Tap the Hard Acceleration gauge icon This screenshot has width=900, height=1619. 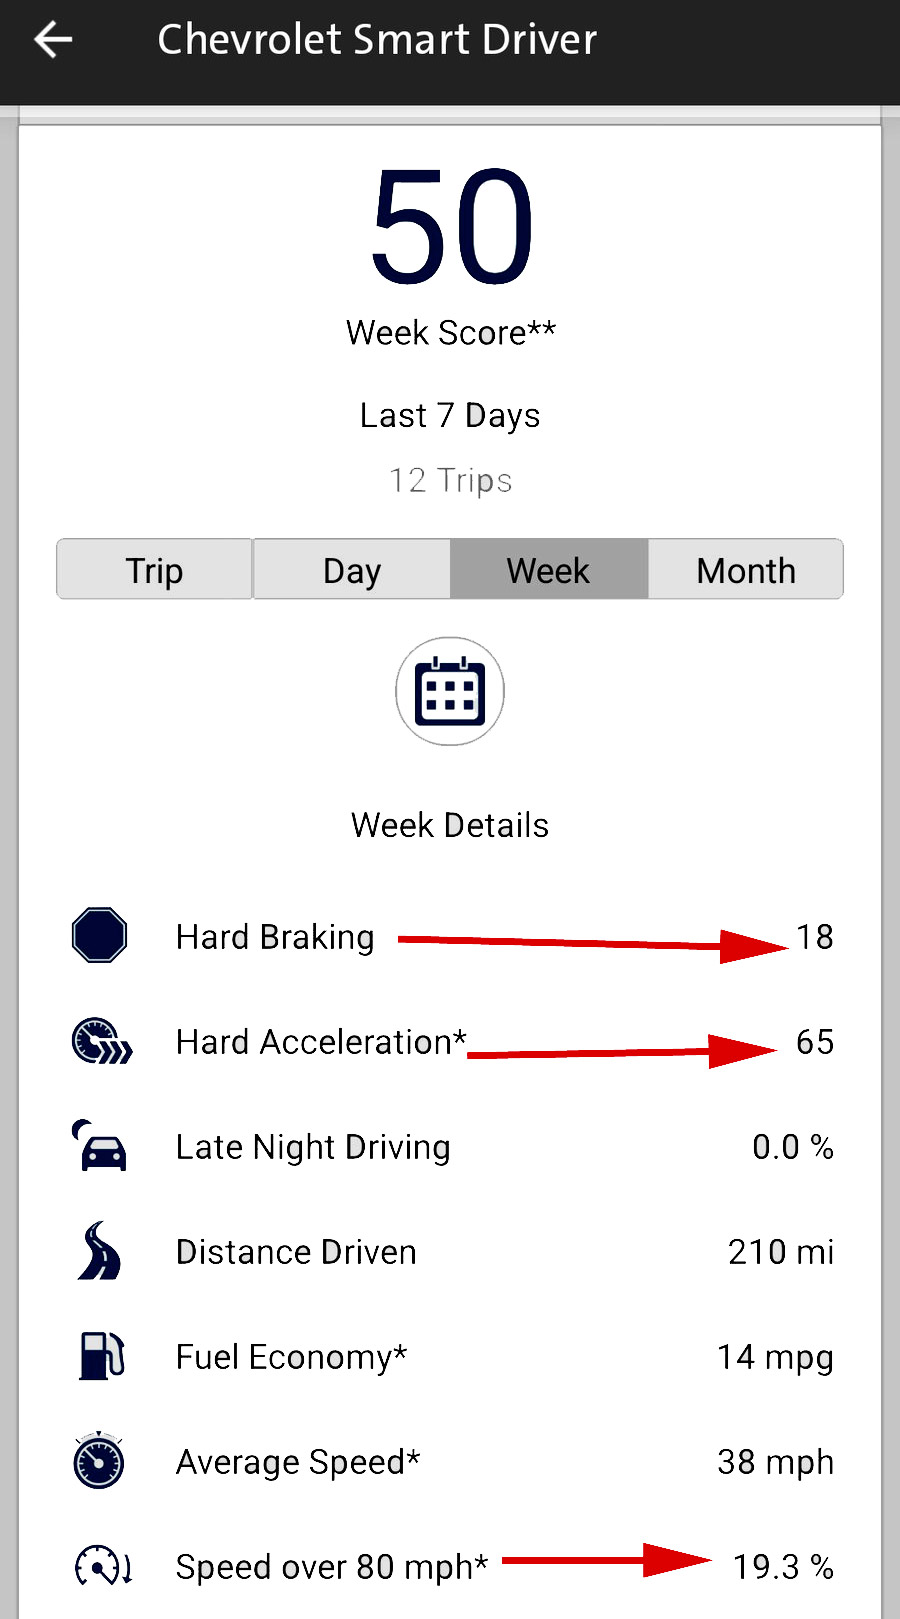click(101, 1041)
